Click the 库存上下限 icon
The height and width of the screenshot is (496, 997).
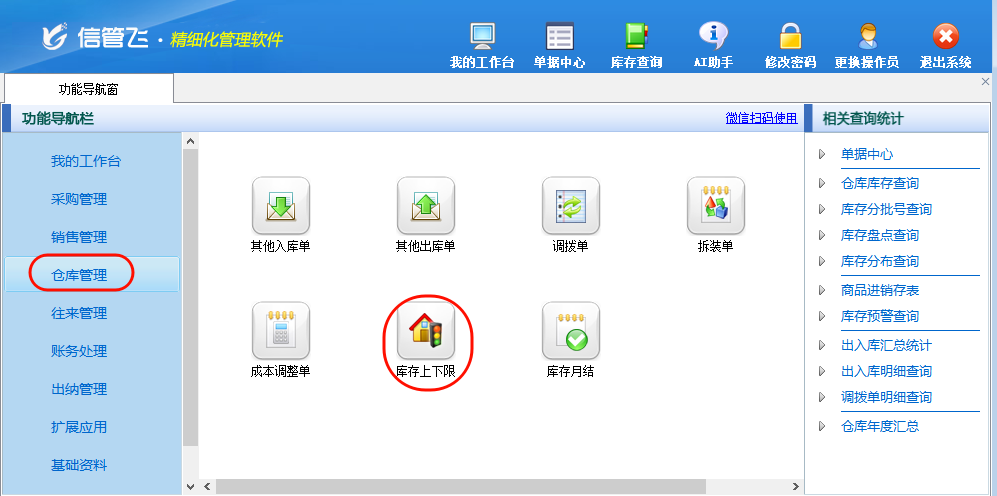coord(425,331)
